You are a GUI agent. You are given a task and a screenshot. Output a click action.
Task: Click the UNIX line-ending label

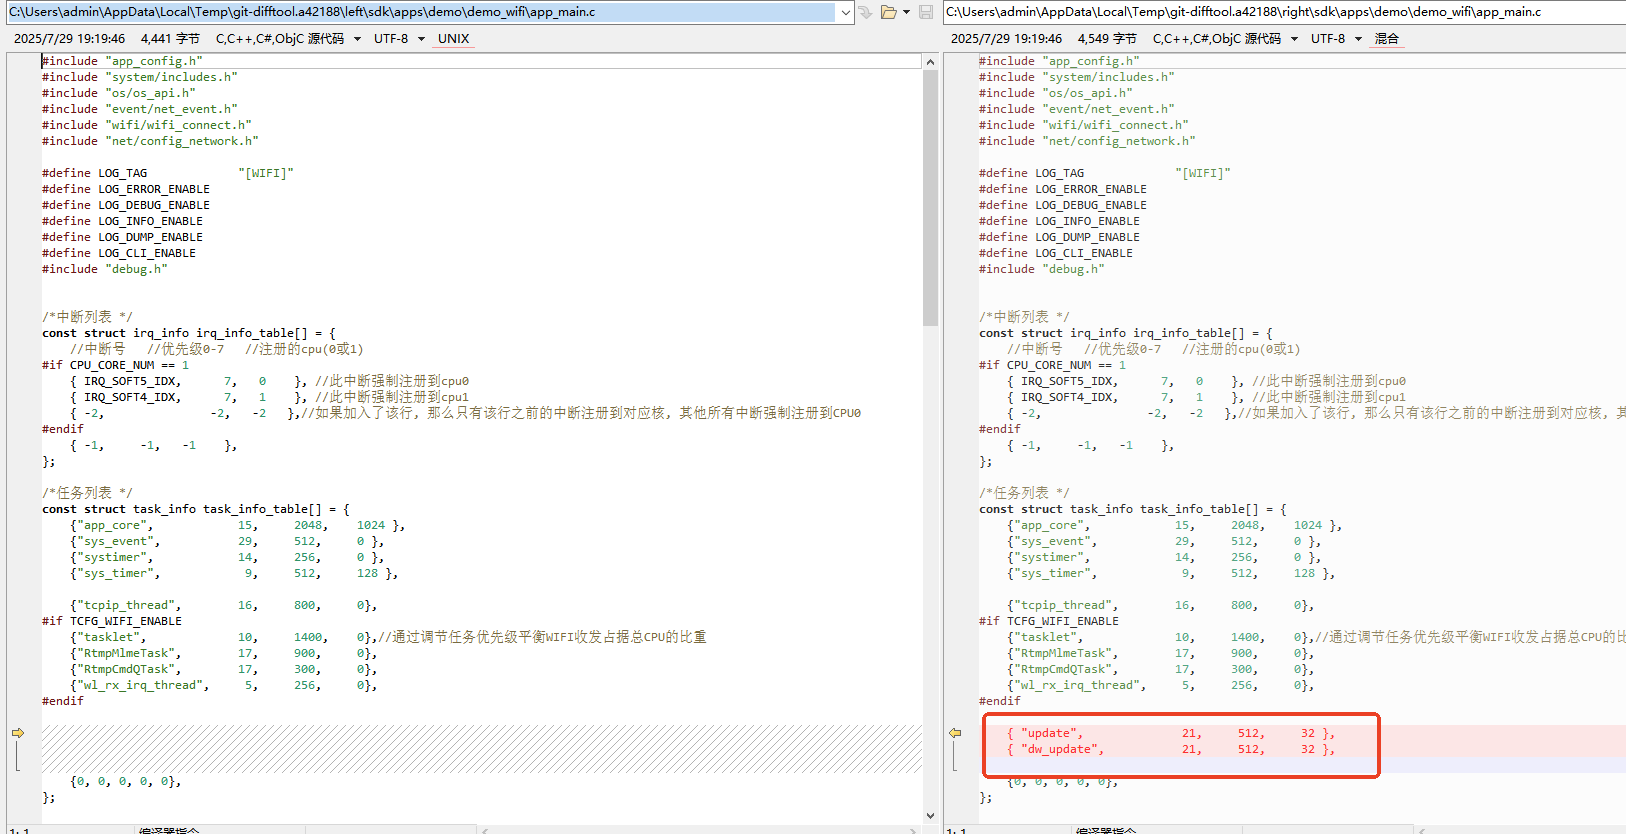point(453,39)
